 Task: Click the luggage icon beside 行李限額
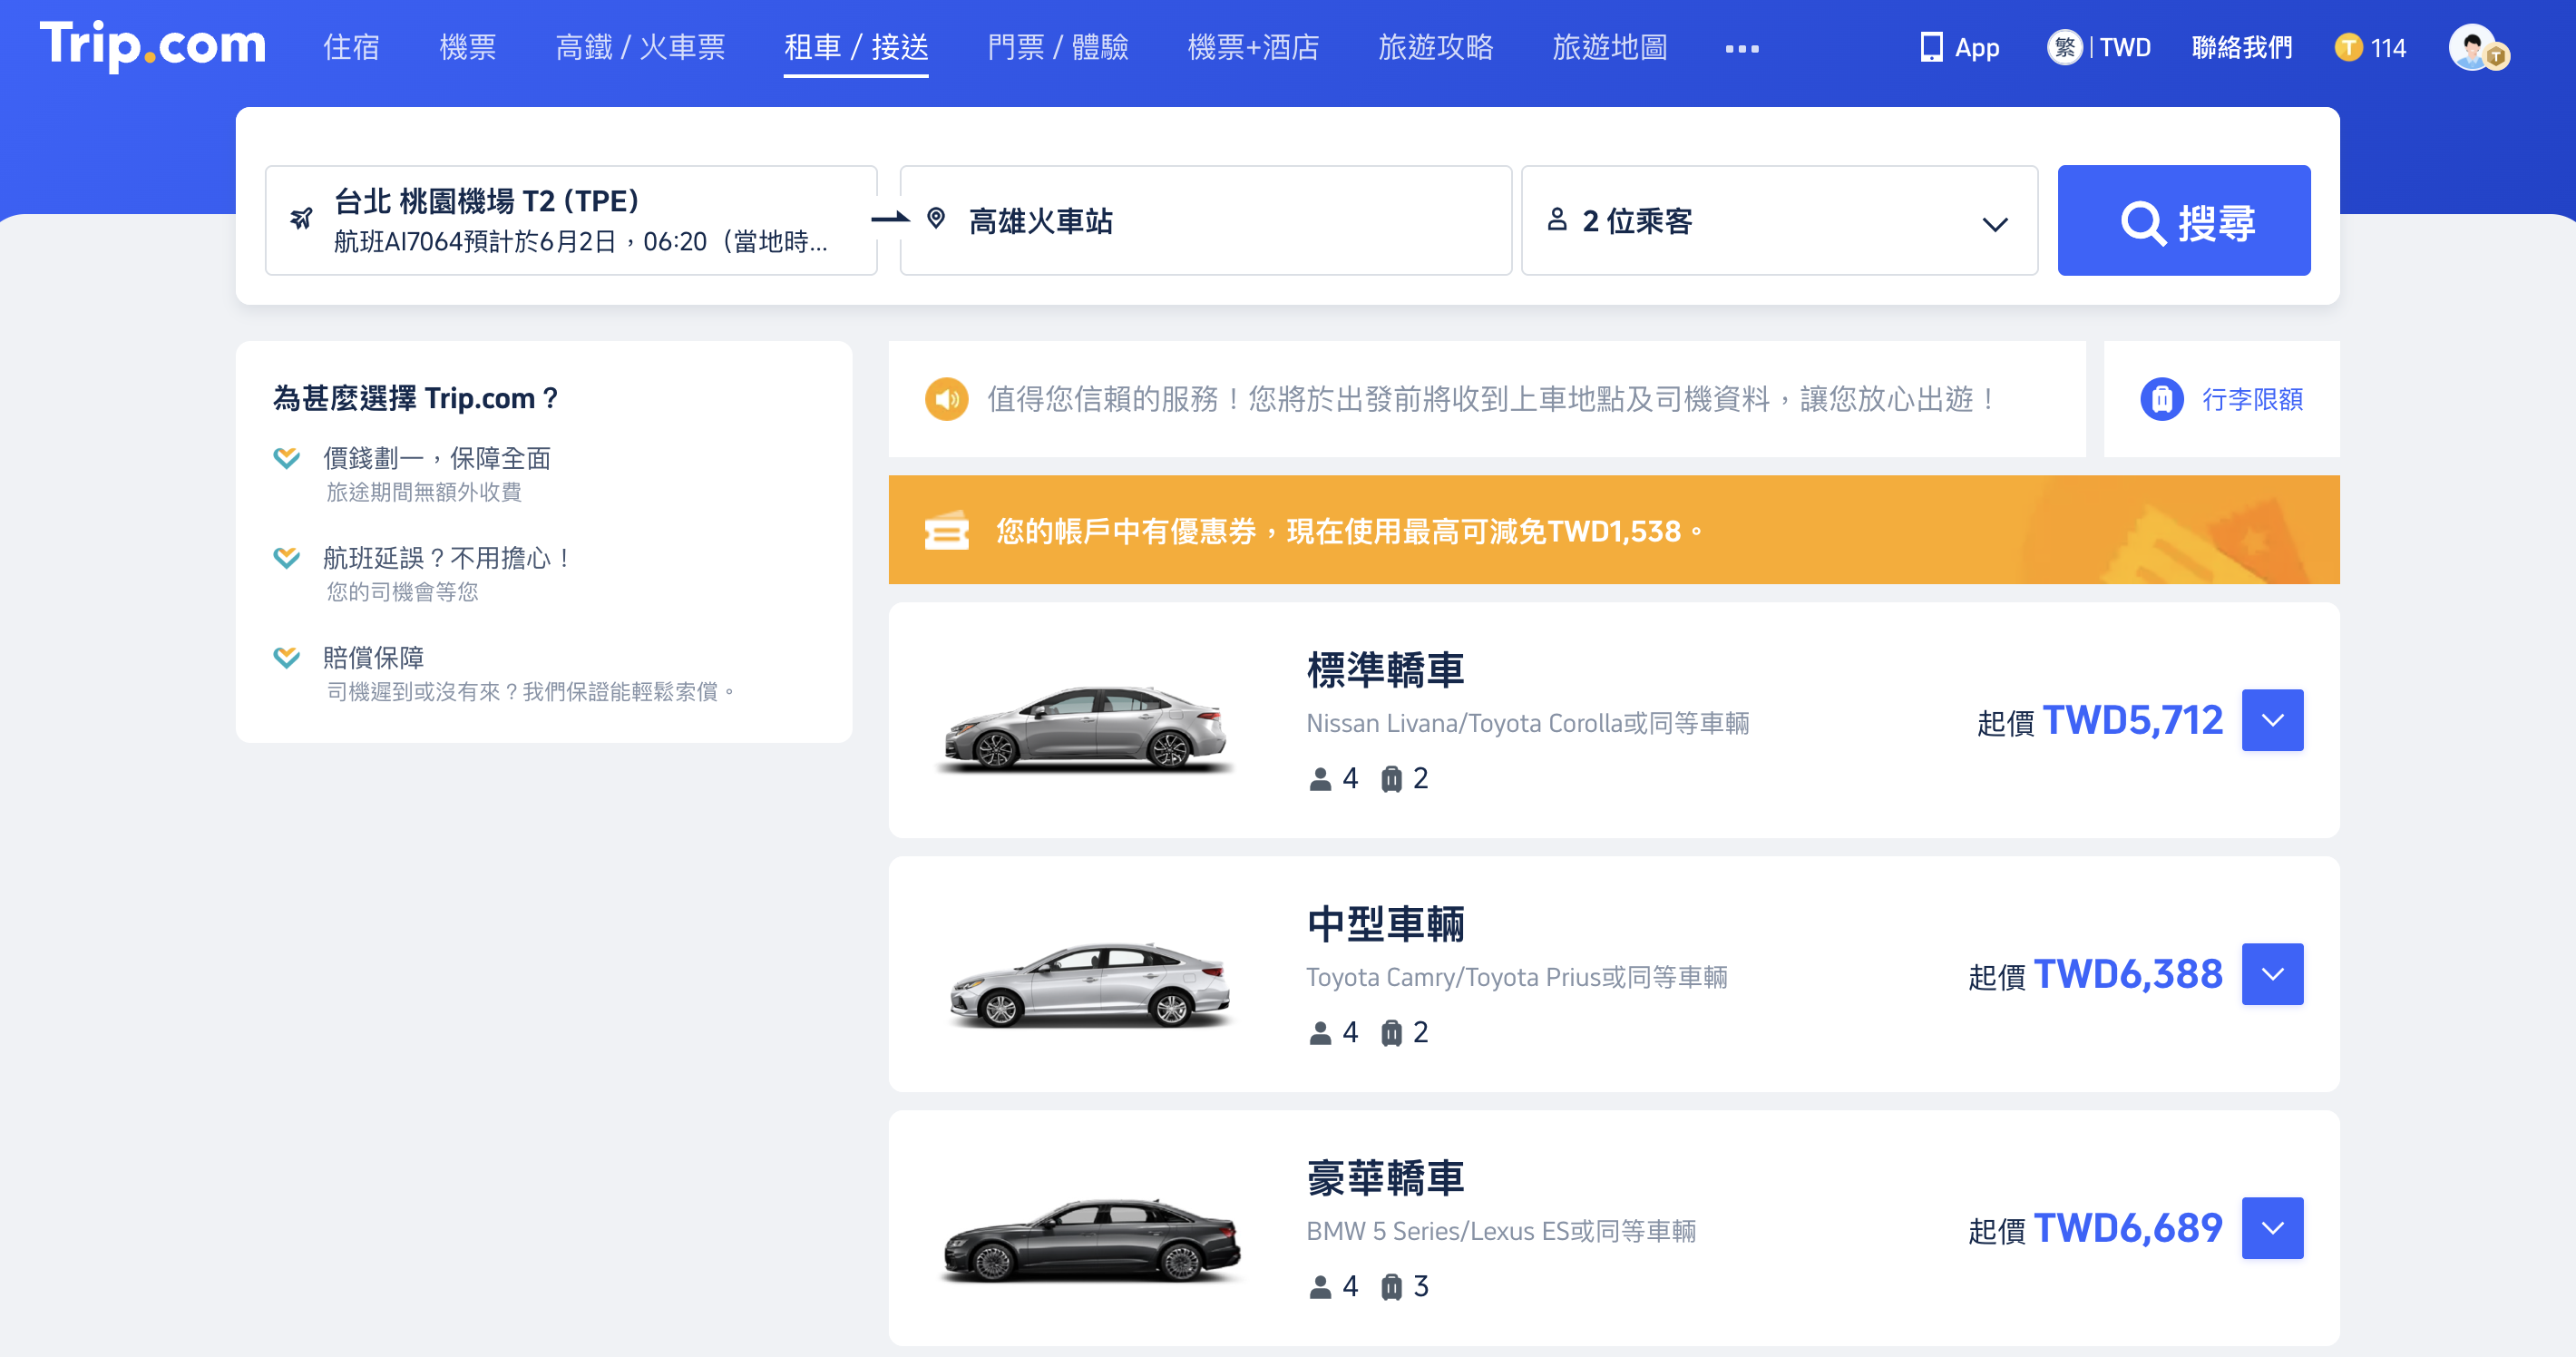click(x=2161, y=399)
